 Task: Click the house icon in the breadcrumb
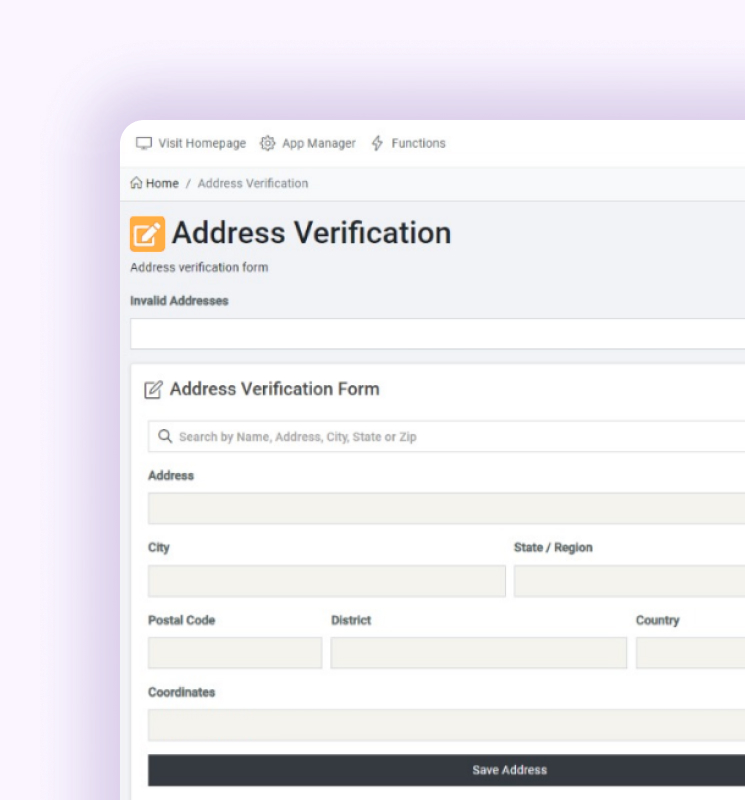tap(136, 183)
